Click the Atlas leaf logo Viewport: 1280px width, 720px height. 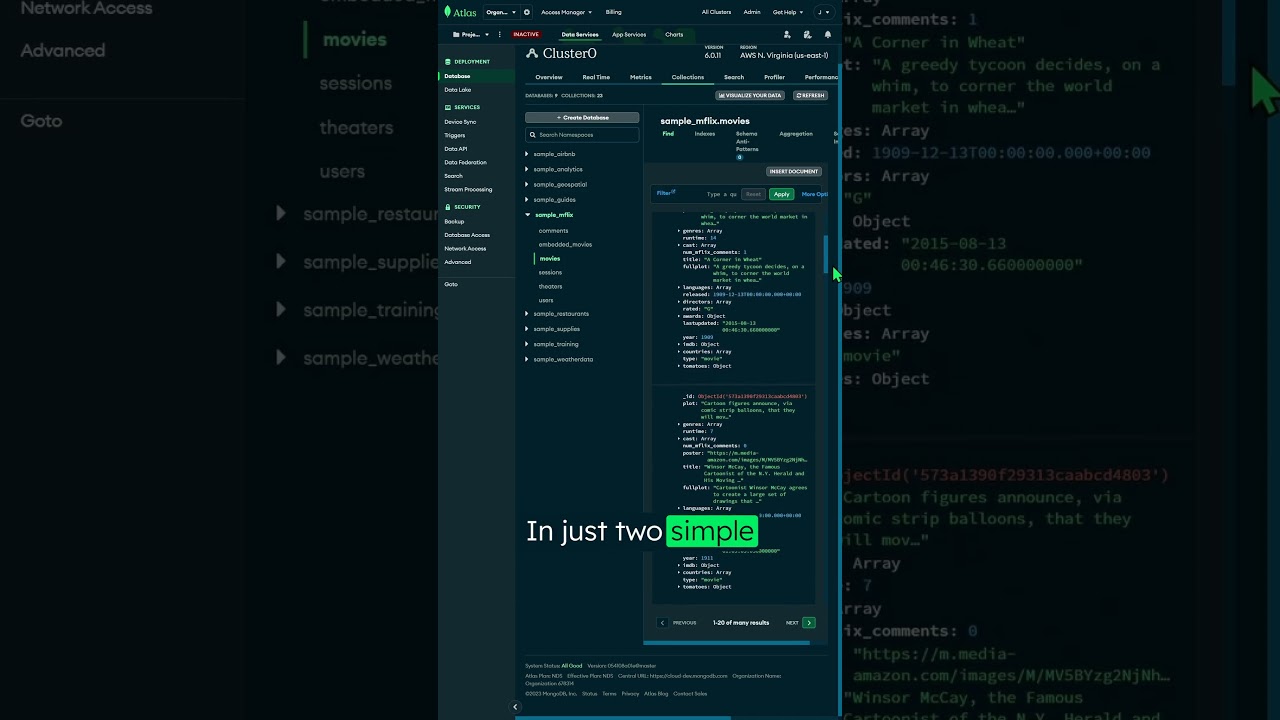coord(448,12)
